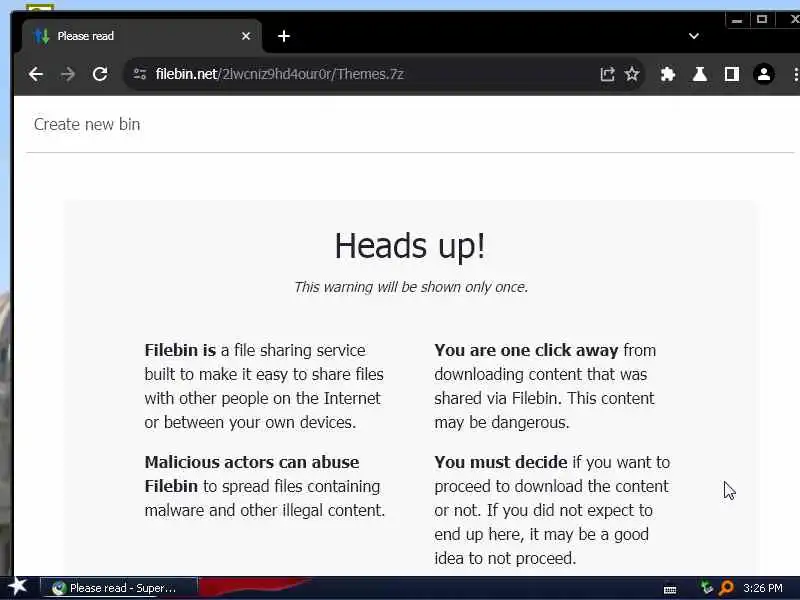Open the profile avatar menu

coord(764,74)
